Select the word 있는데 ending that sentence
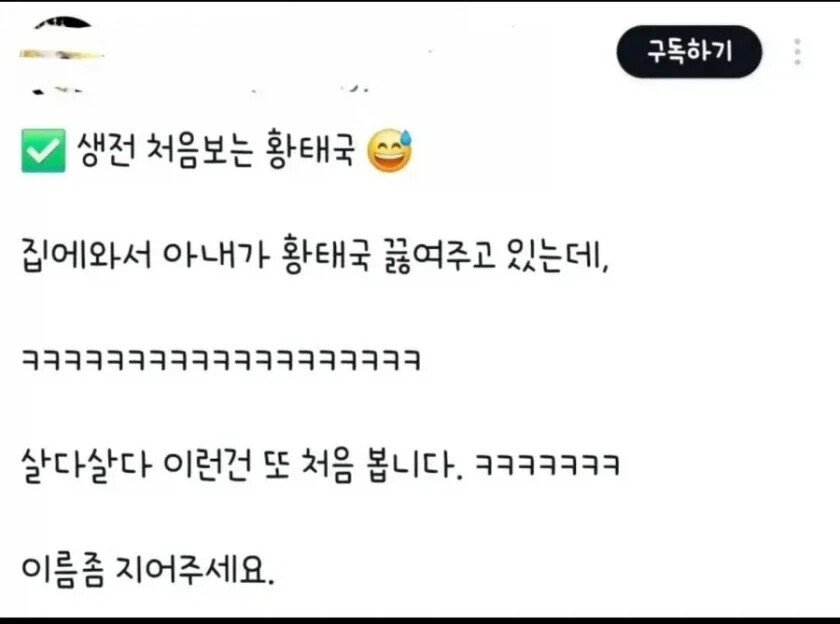The image size is (840, 624). pyautogui.click(x=558, y=254)
